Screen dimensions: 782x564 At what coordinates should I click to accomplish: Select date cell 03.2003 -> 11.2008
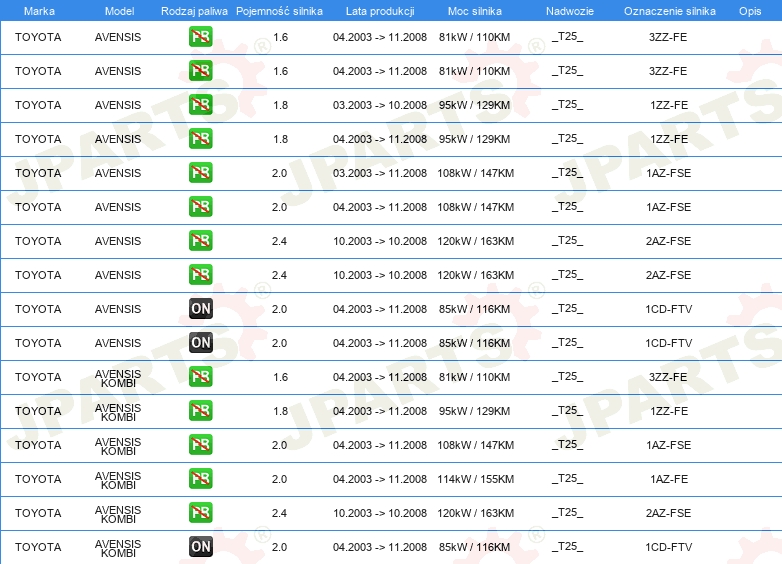[380, 173]
